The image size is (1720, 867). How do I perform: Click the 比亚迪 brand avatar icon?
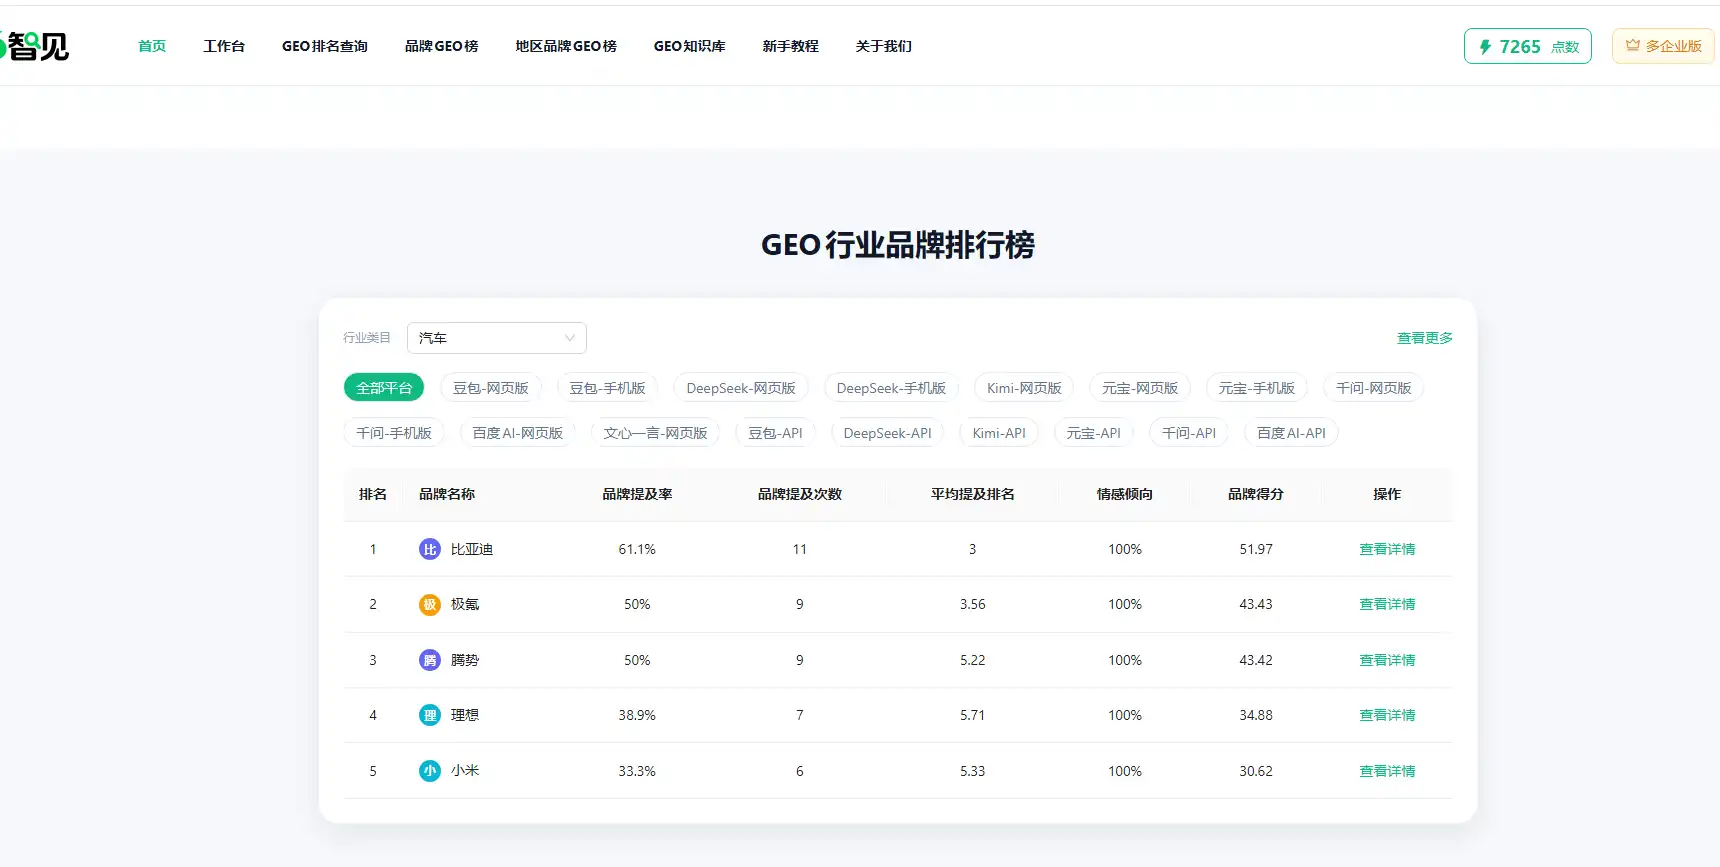(430, 549)
